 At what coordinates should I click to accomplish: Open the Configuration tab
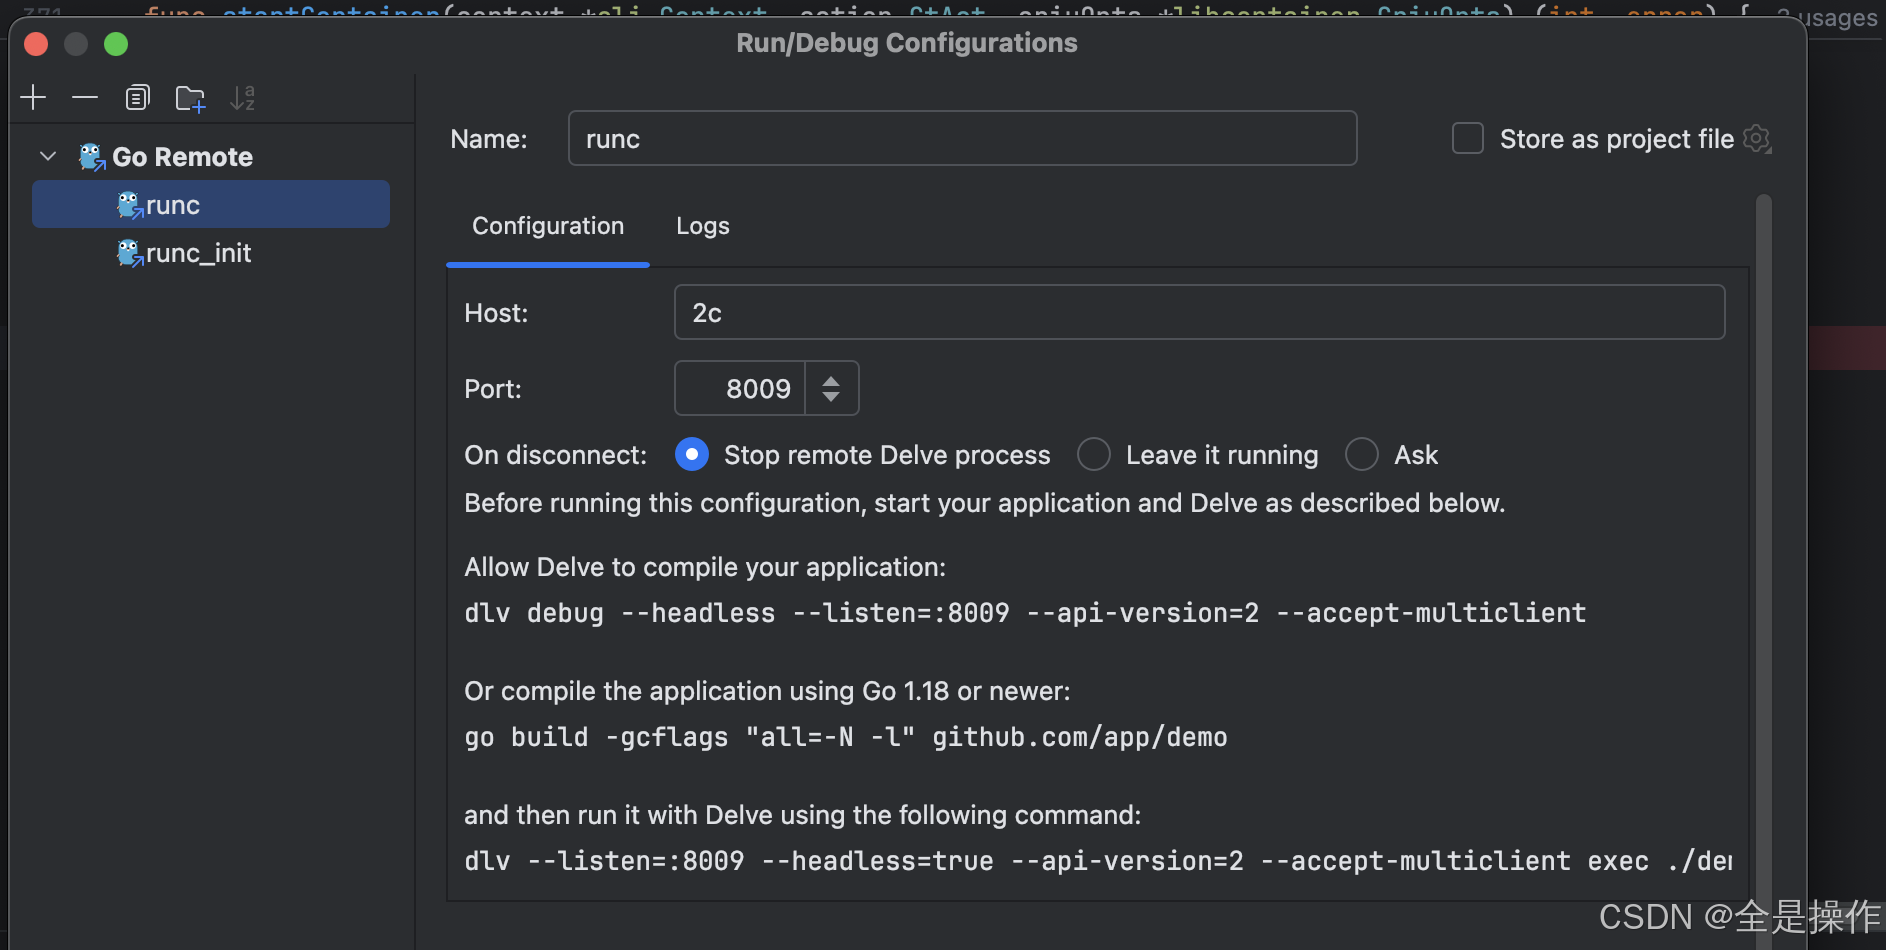[548, 226]
